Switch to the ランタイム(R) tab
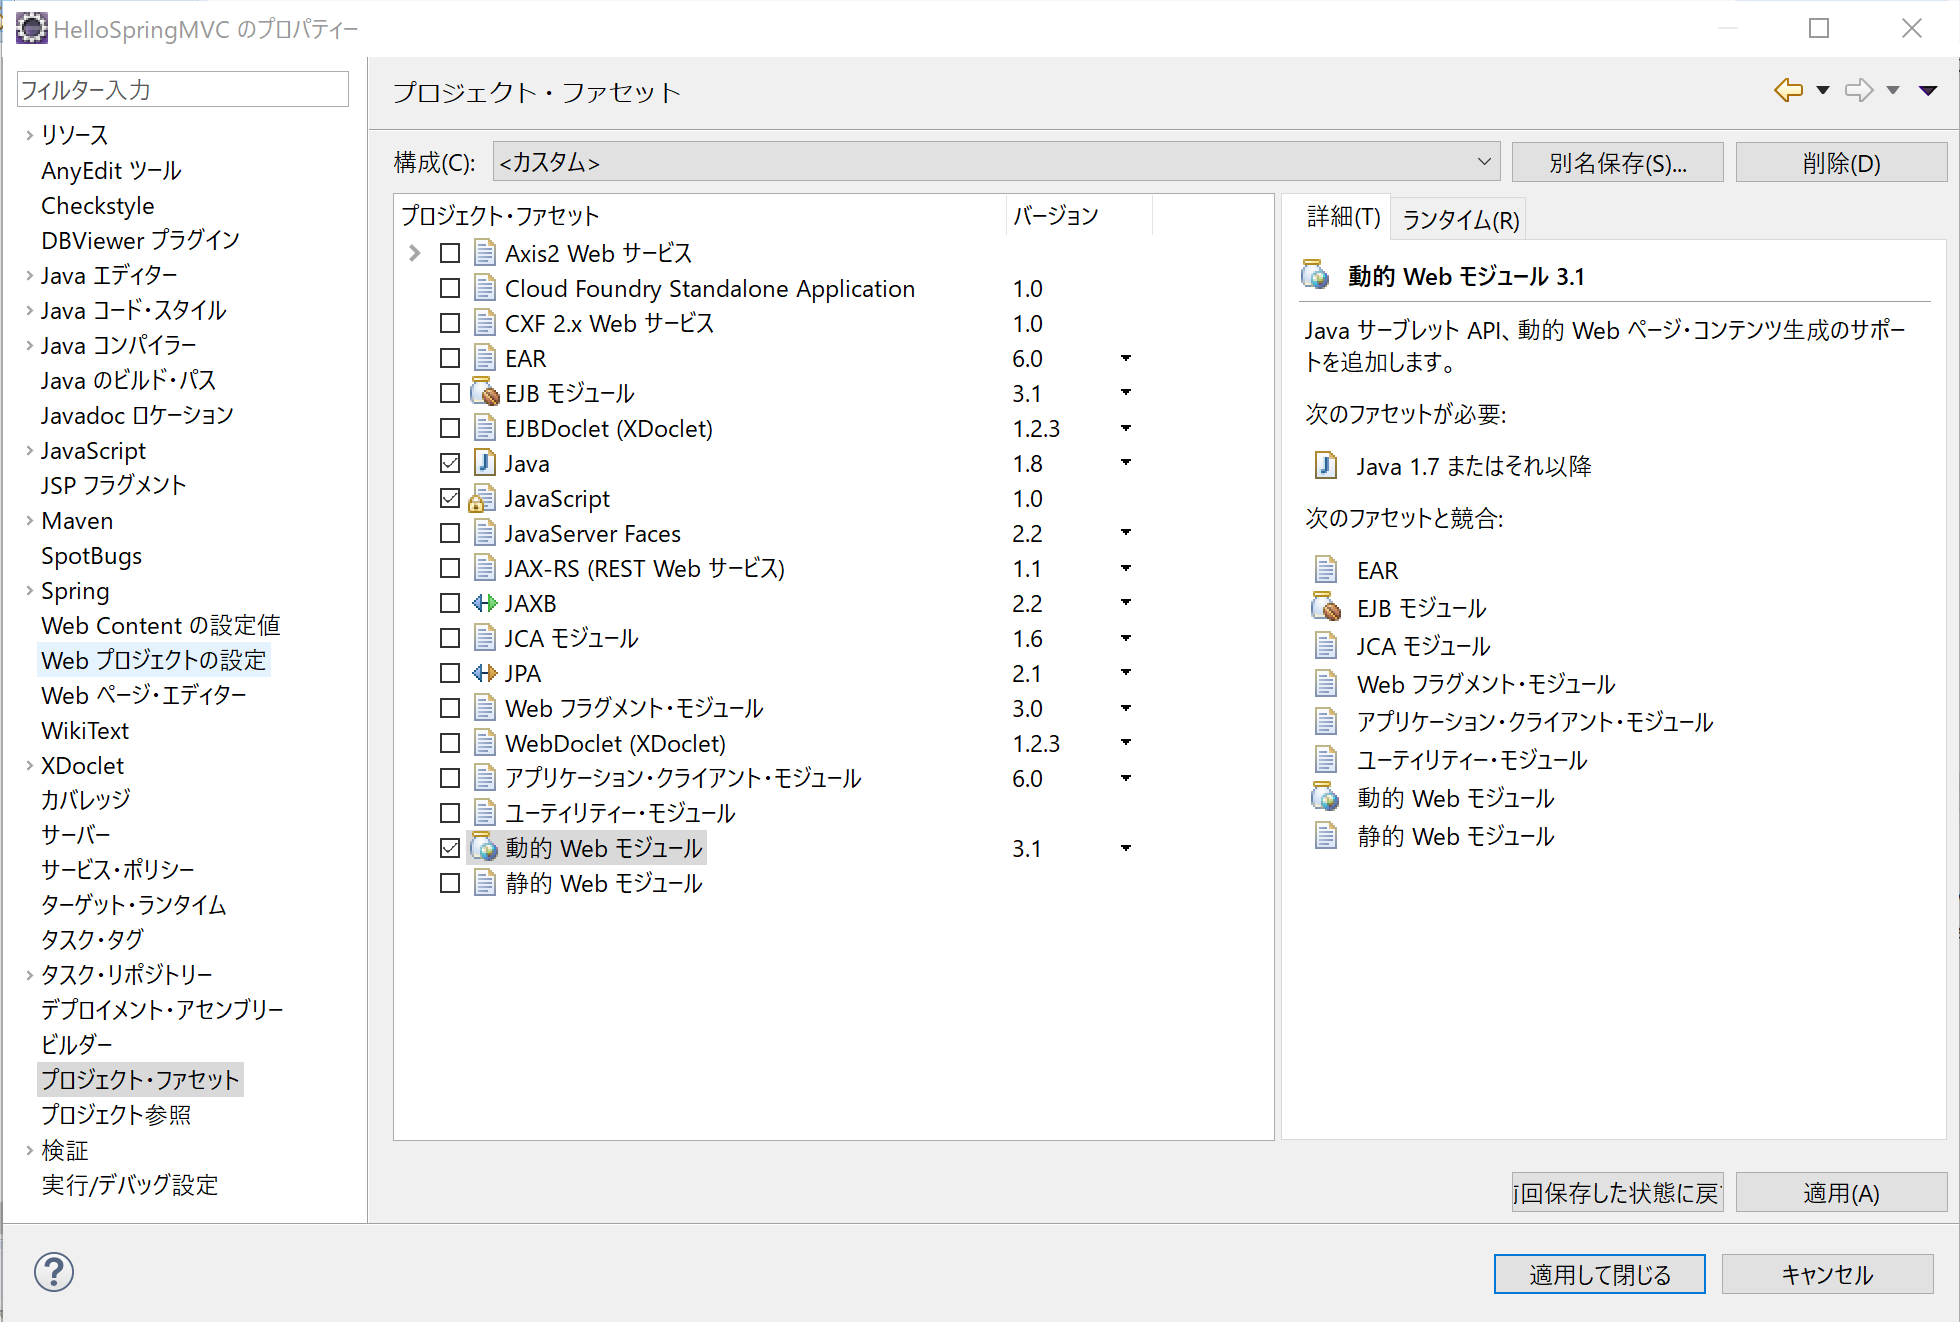Screen dimensions: 1960x1322 point(1460,219)
